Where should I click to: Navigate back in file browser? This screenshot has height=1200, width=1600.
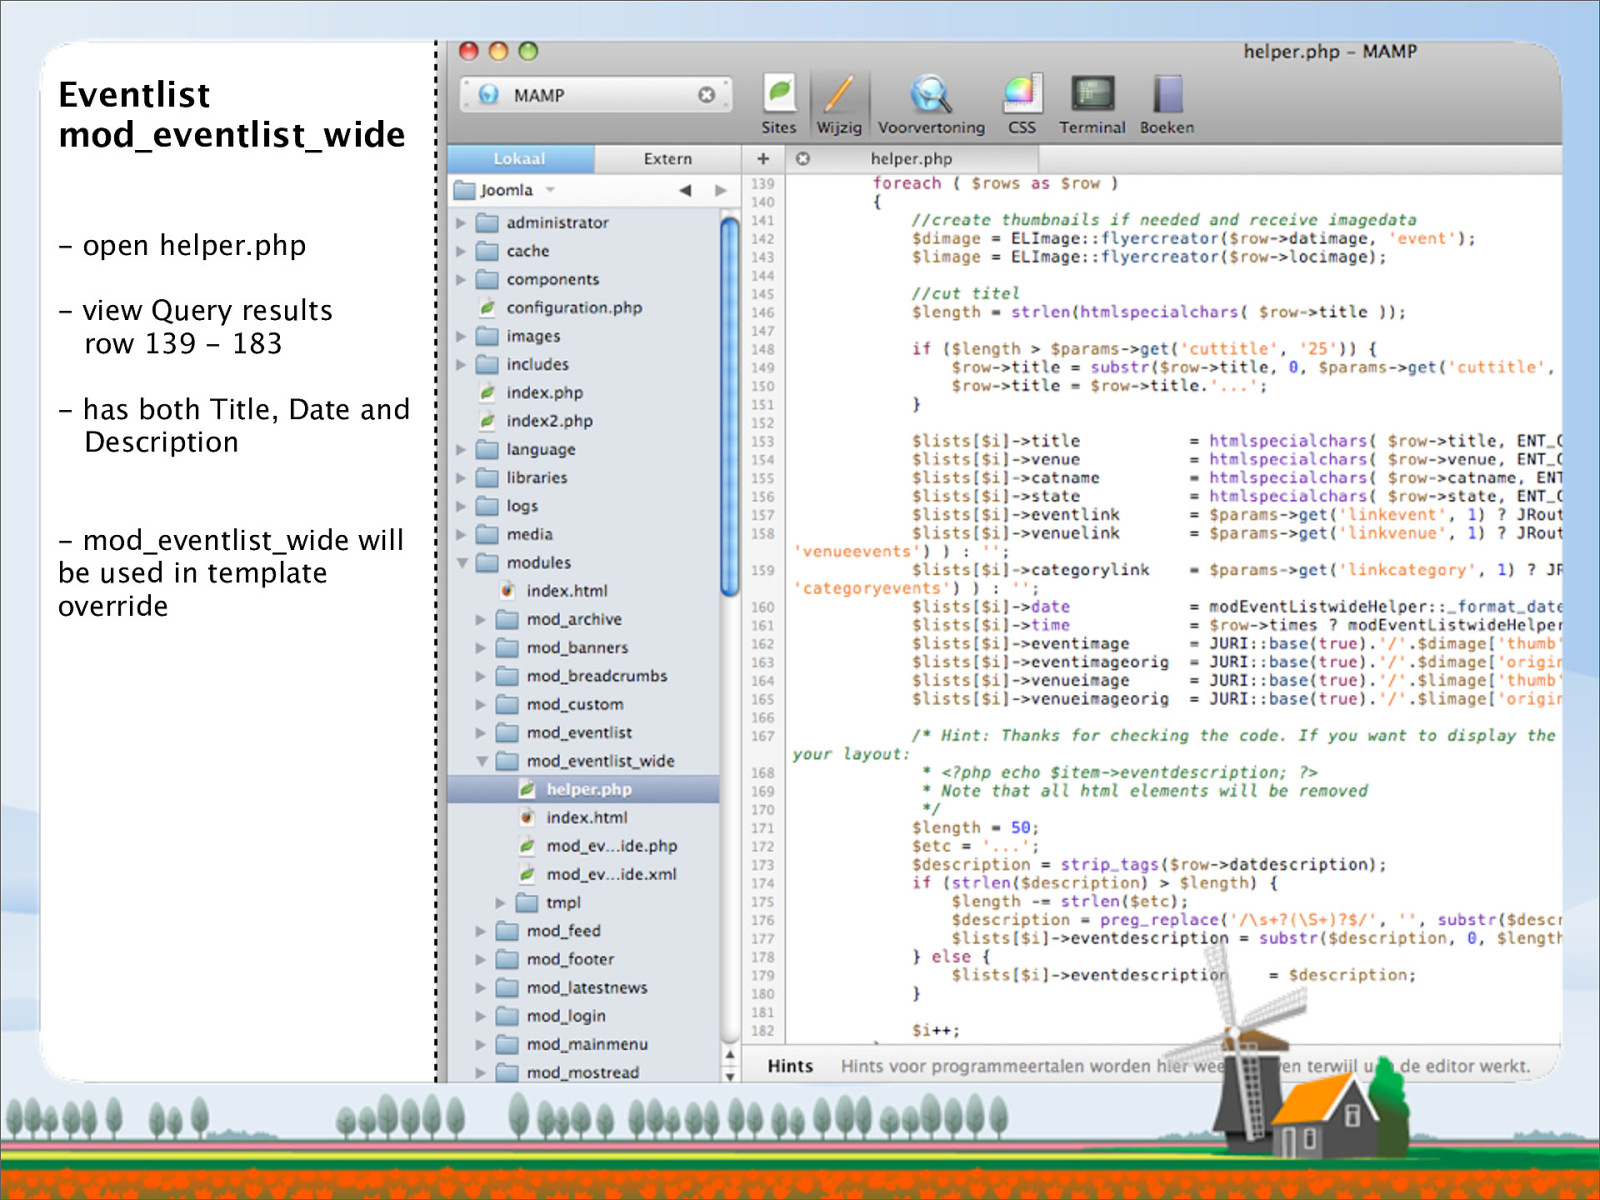685,190
